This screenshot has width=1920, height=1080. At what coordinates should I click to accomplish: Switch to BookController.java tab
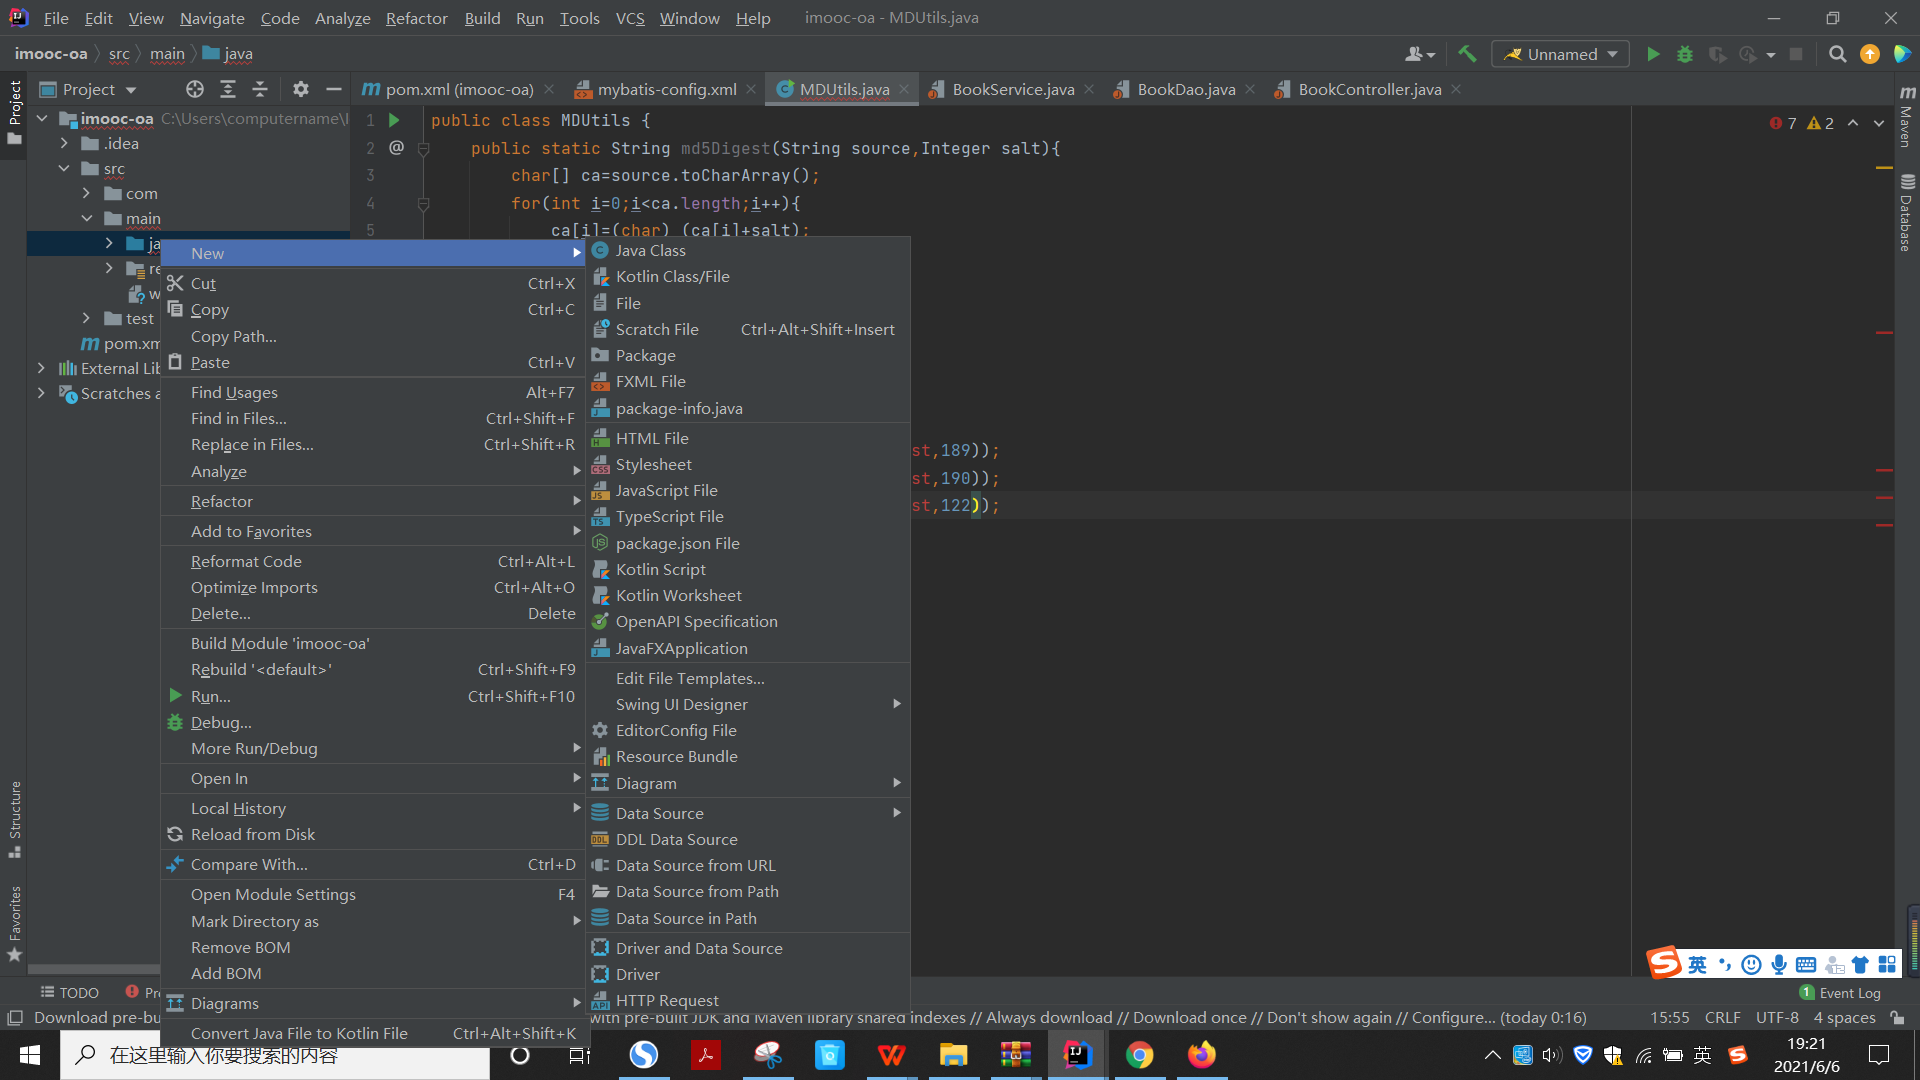pos(1370,89)
